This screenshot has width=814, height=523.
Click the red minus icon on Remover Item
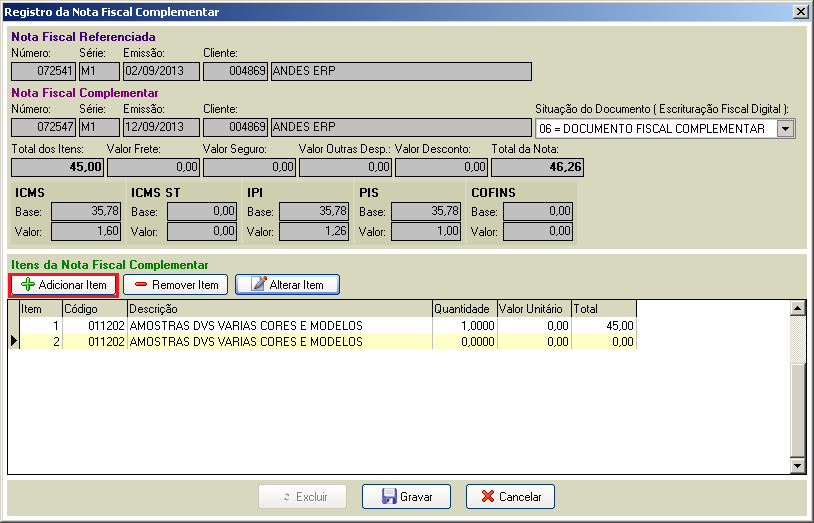141,285
